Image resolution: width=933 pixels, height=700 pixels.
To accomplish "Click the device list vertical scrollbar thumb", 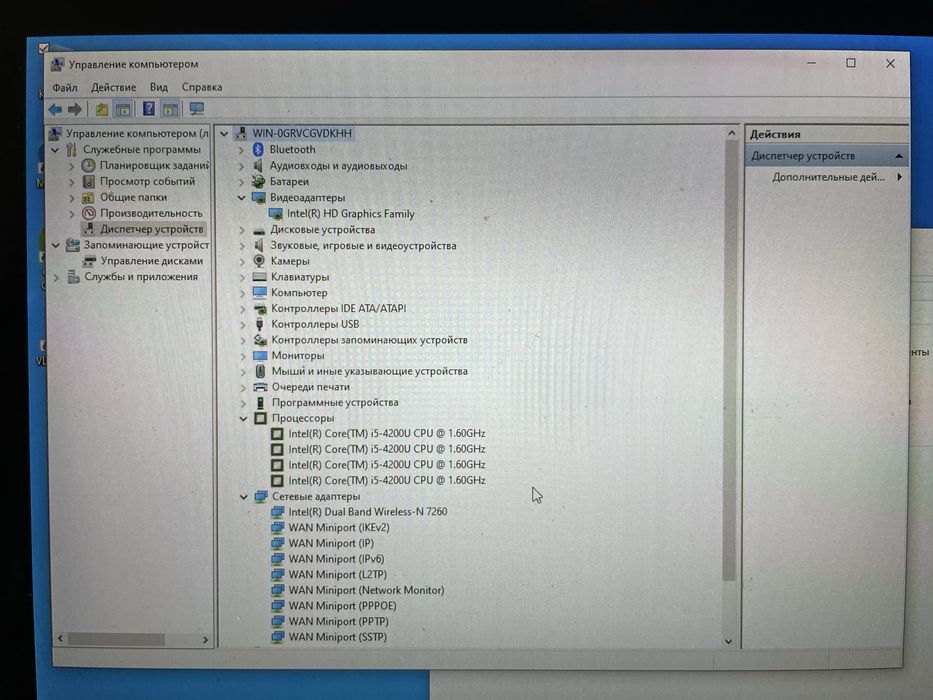I will [730, 362].
